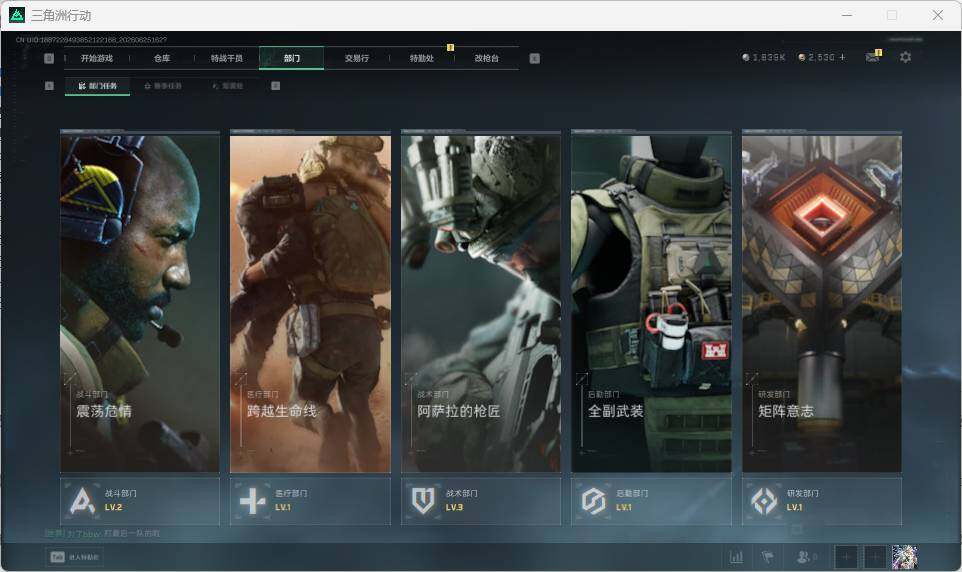The height and width of the screenshot is (572, 962).
Task: Open the 开始游戏 tab
Action: [97, 58]
